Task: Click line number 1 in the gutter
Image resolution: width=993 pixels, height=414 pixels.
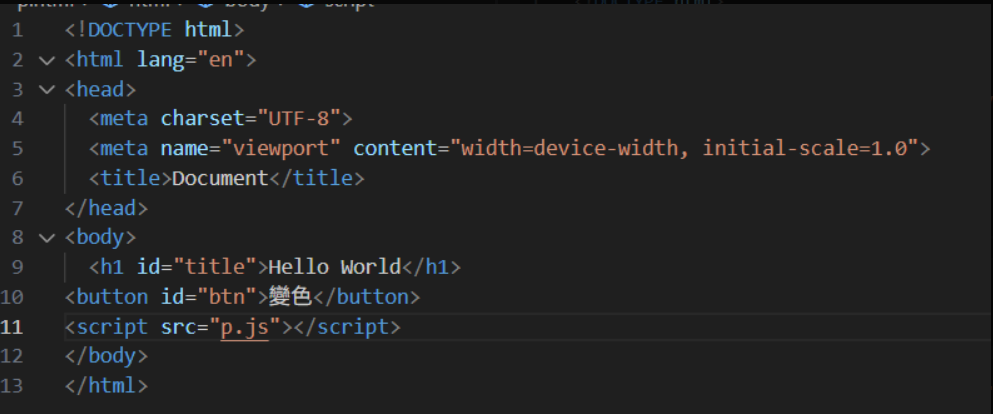Action: pos(17,30)
